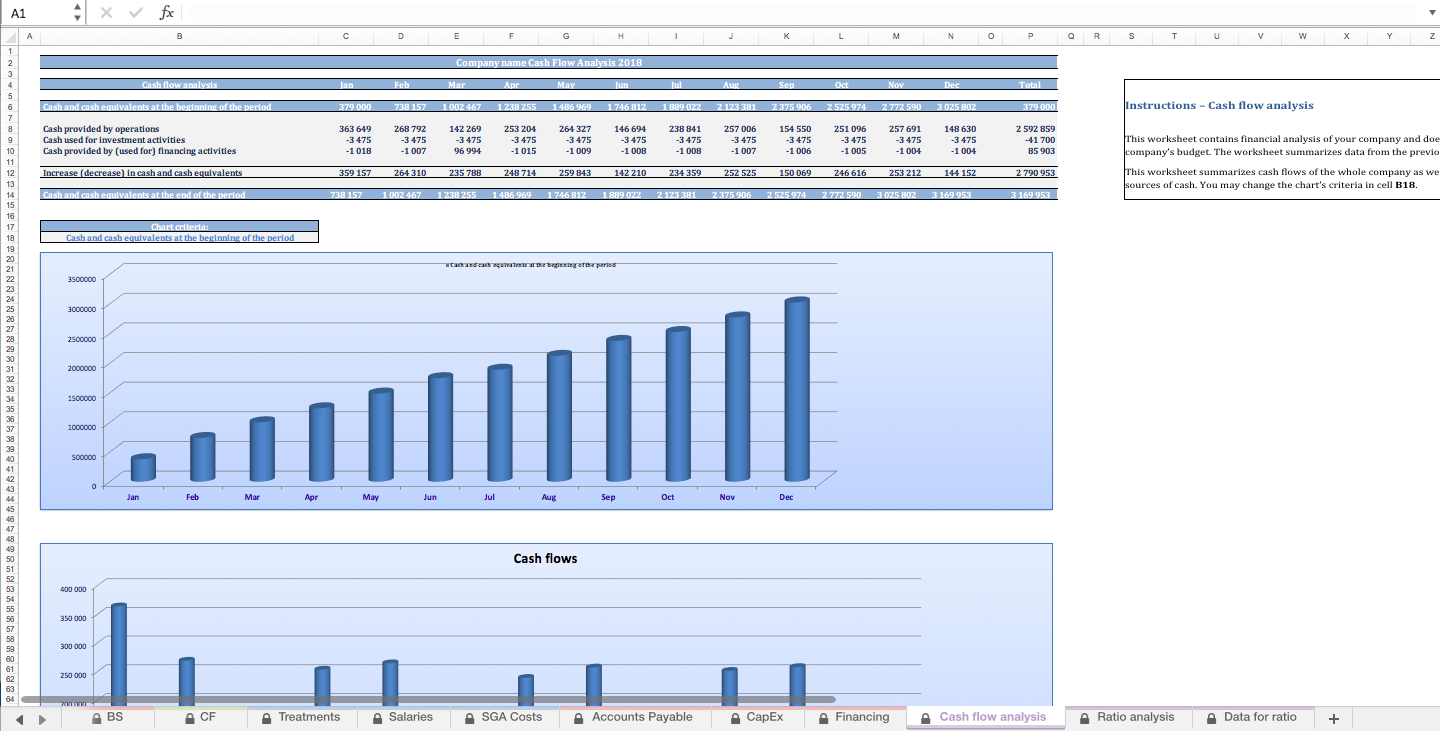Click the Name Box showing A1
This screenshot has height=731, width=1440.
click(35, 12)
